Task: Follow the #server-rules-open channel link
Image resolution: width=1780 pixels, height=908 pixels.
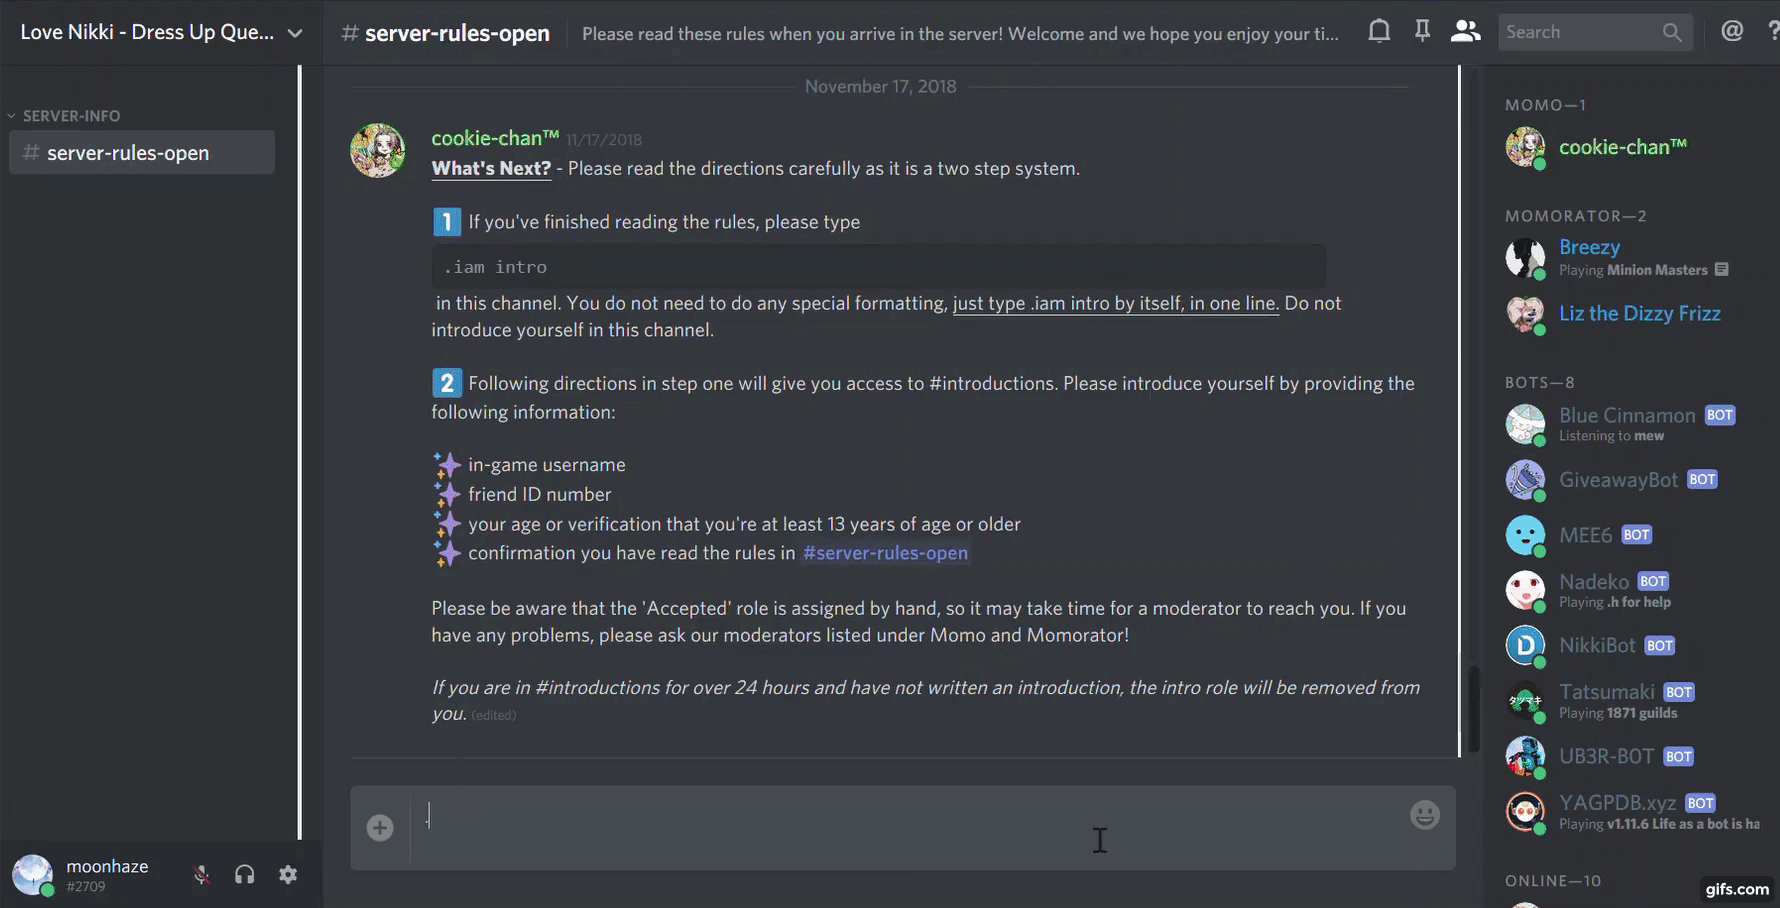Action: (885, 553)
